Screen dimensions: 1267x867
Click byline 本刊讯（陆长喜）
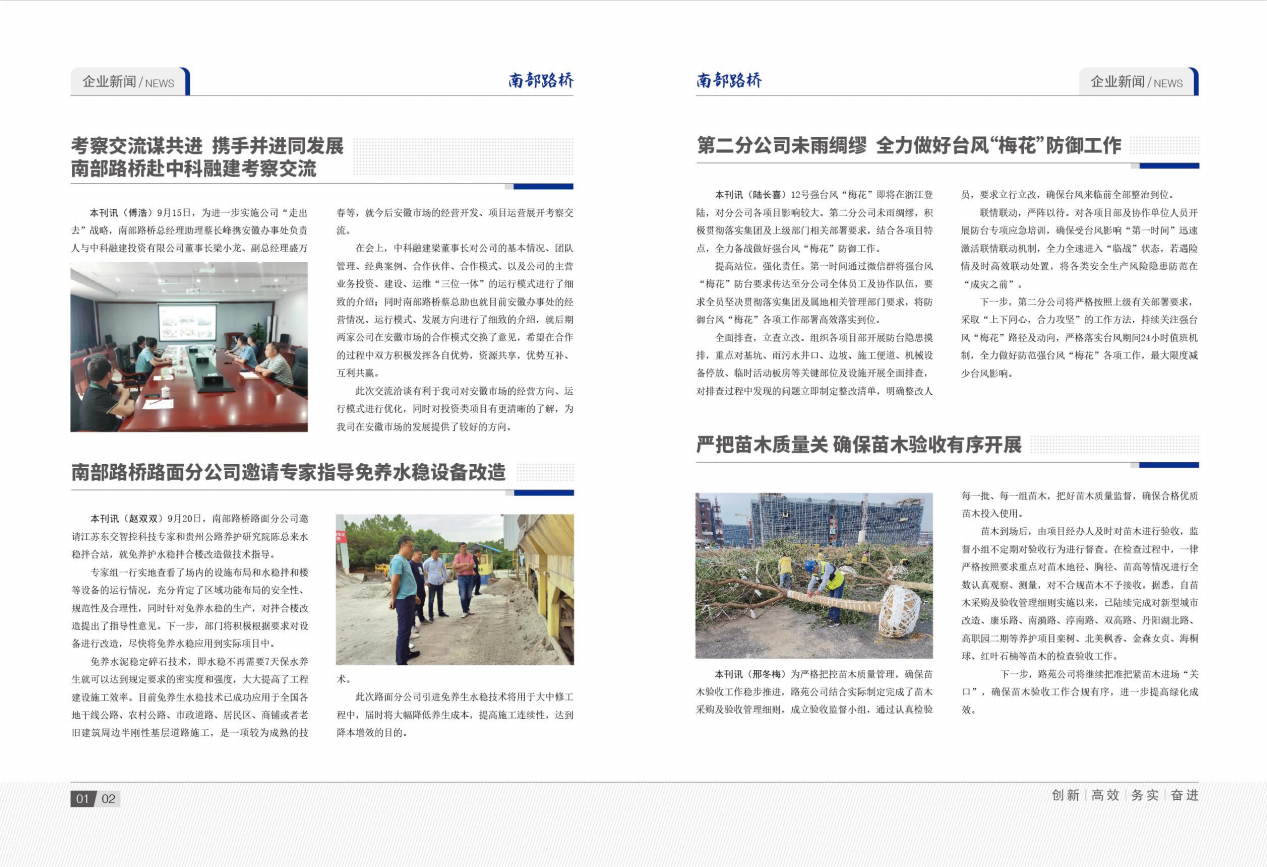point(751,194)
